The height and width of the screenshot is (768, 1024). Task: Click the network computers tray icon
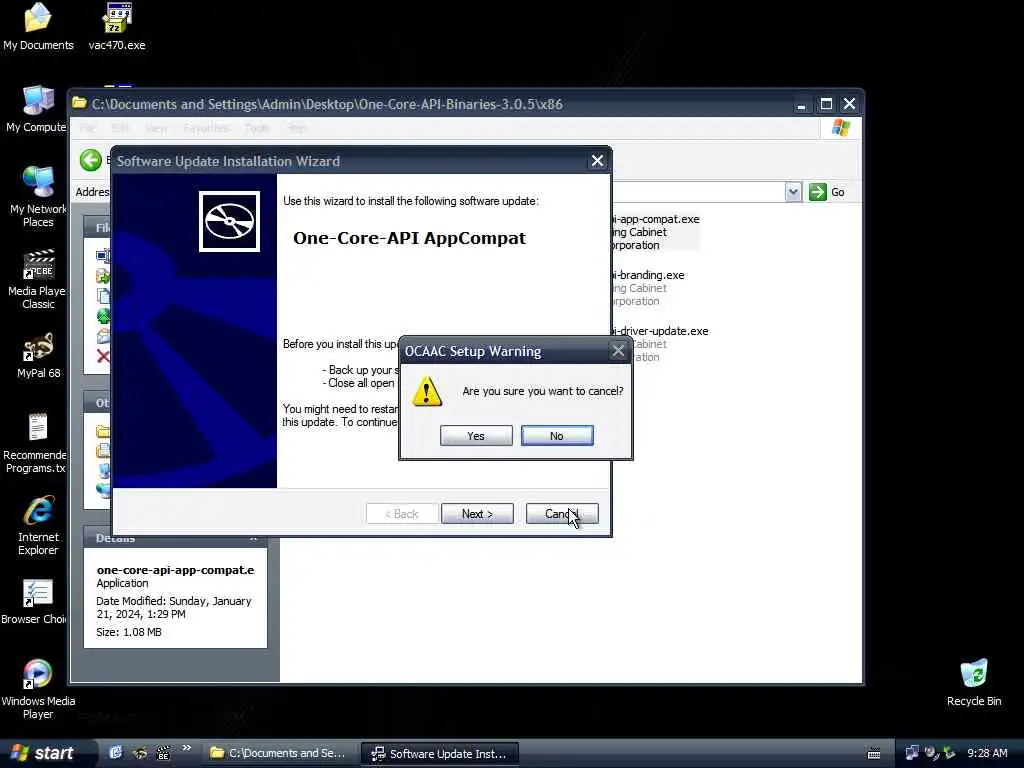coord(912,753)
